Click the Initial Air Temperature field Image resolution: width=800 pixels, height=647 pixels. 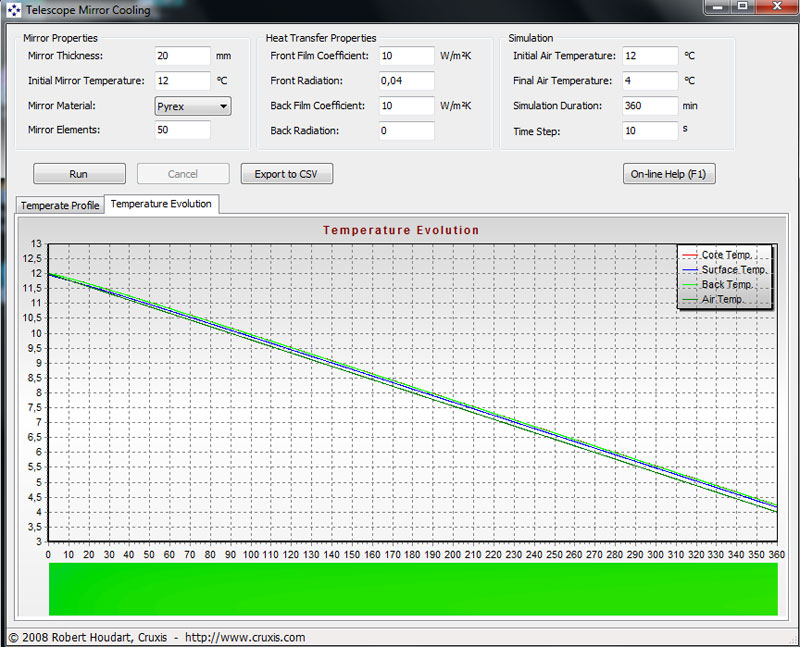(650, 56)
